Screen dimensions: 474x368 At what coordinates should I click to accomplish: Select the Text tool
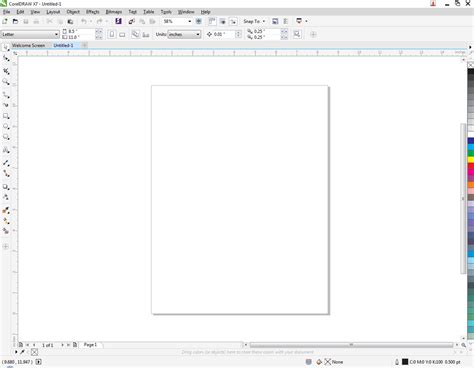coord(6,150)
